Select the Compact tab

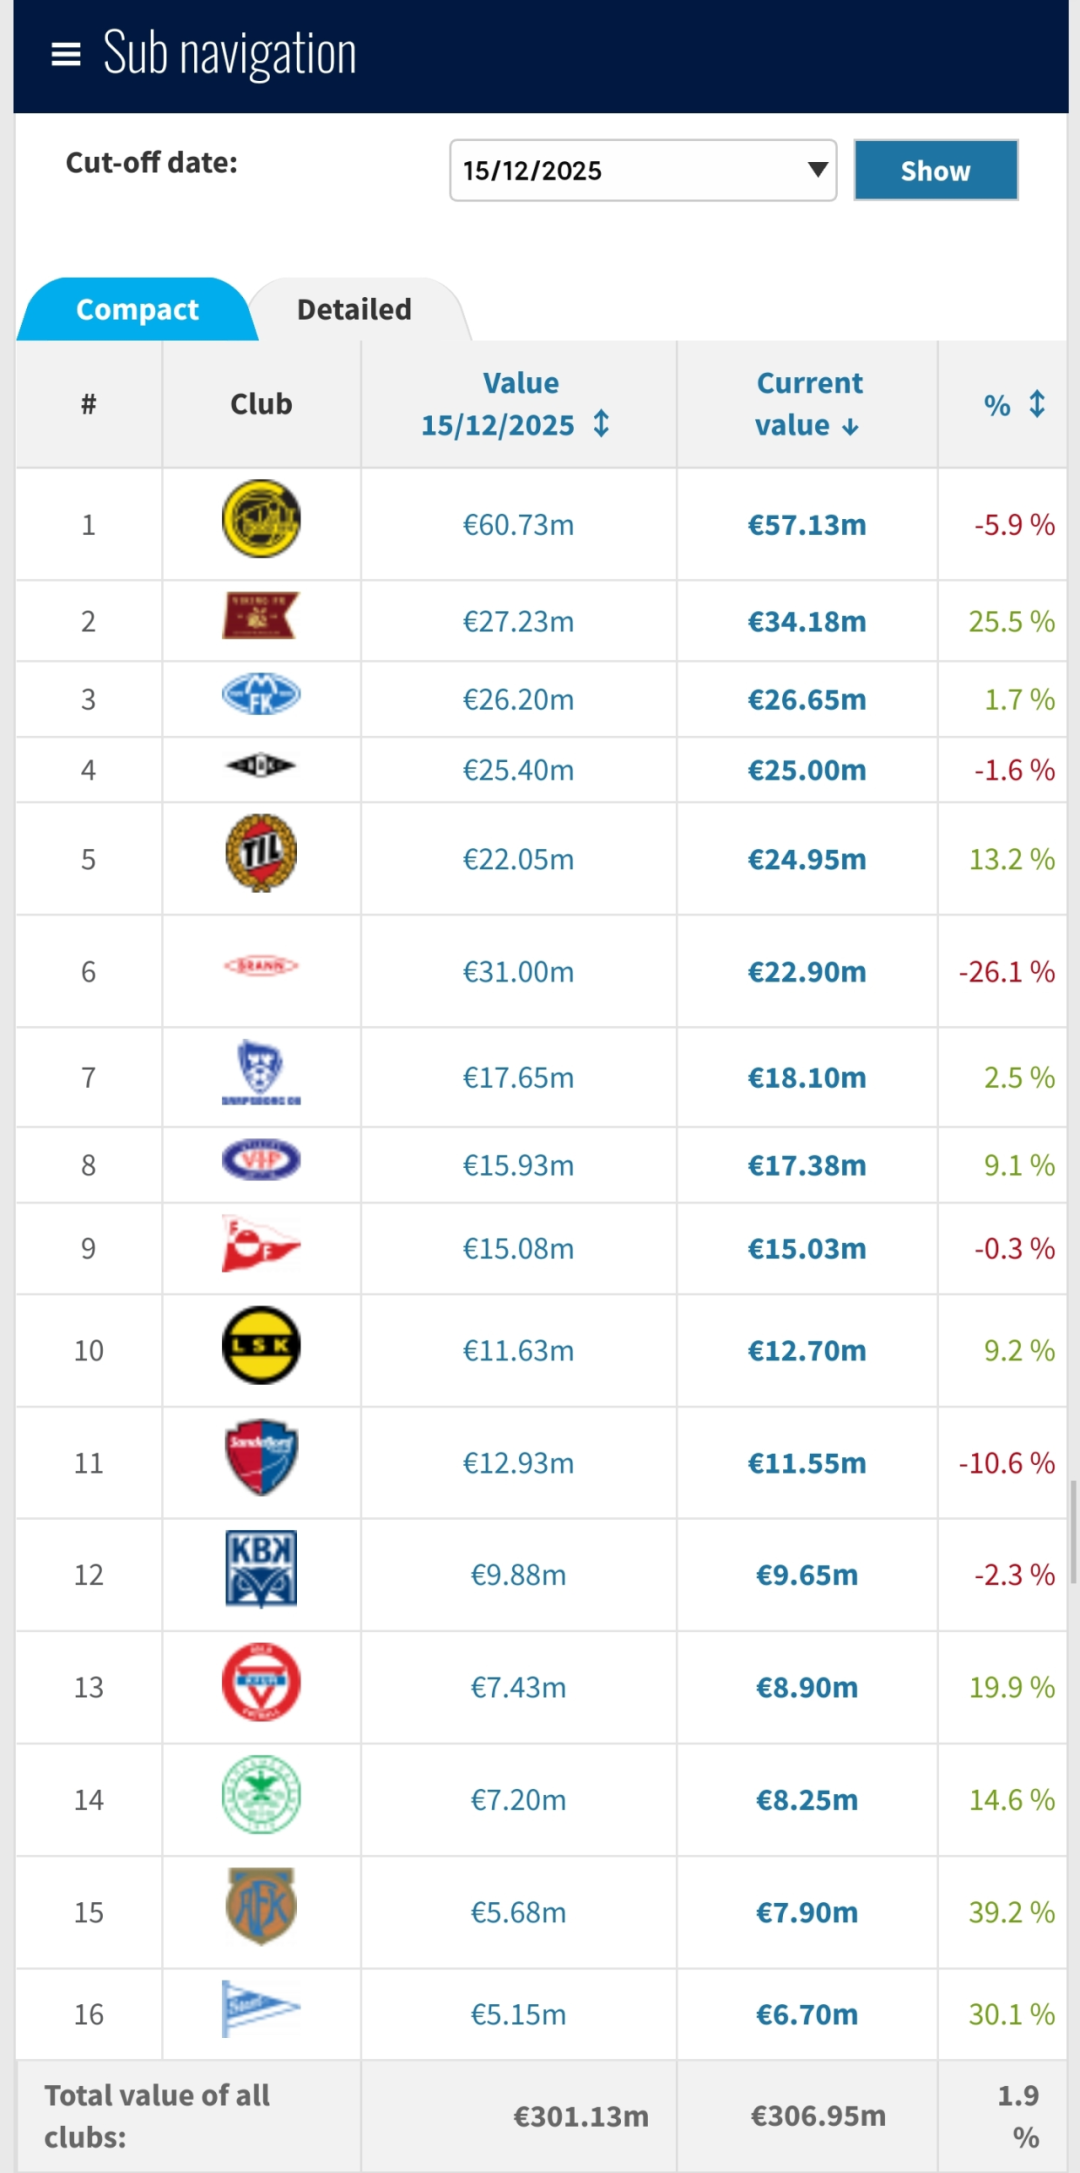pyautogui.click(x=137, y=310)
